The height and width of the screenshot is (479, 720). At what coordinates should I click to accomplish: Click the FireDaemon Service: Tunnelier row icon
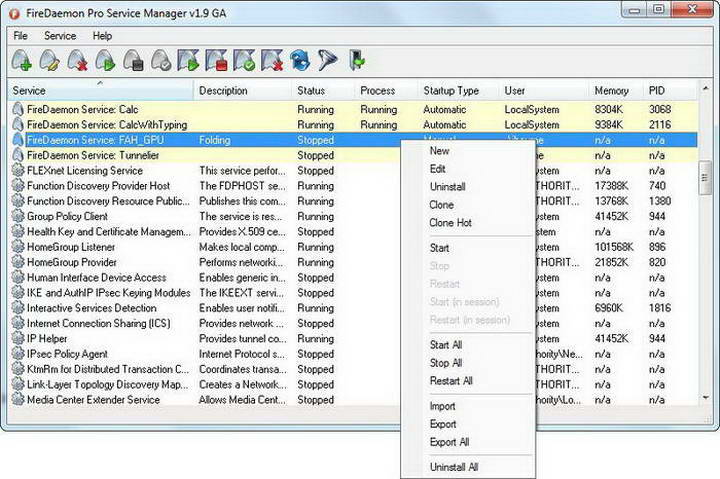click(x=18, y=155)
